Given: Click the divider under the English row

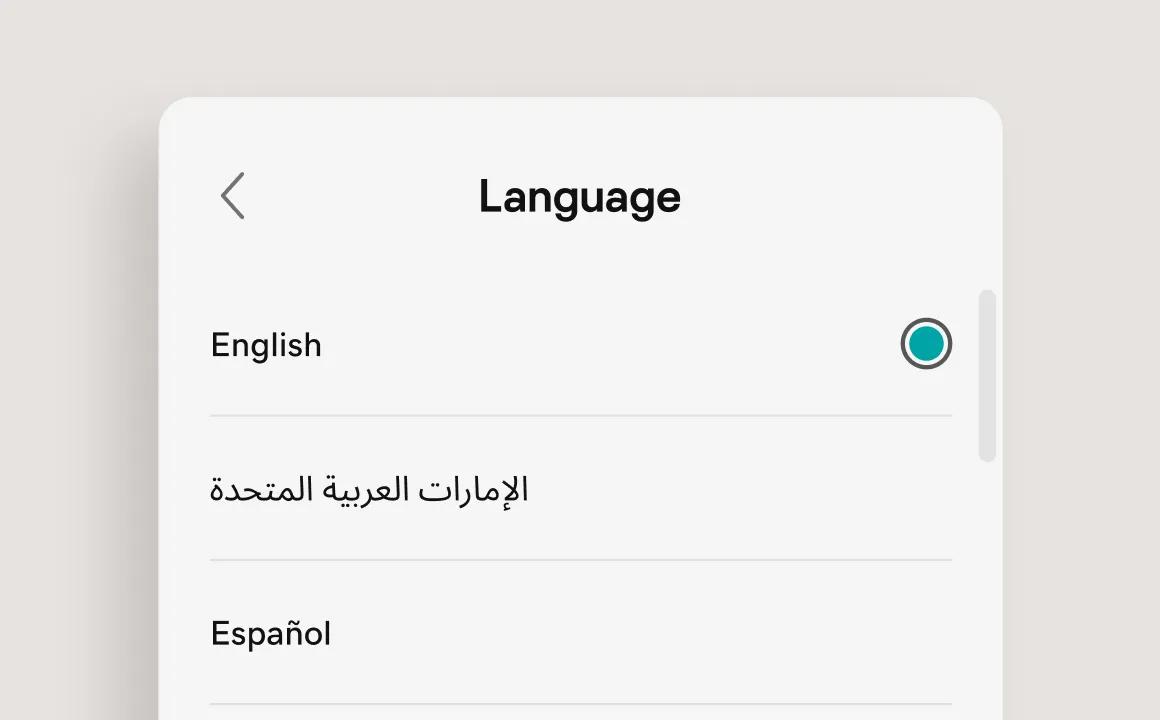Looking at the screenshot, I should point(580,411).
